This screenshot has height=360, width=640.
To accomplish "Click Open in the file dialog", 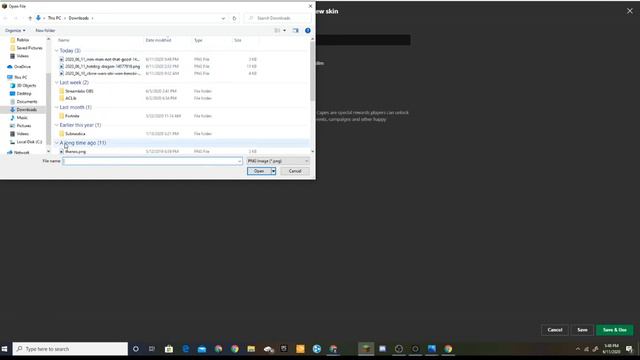I will pyautogui.click(x=259, y=171).
